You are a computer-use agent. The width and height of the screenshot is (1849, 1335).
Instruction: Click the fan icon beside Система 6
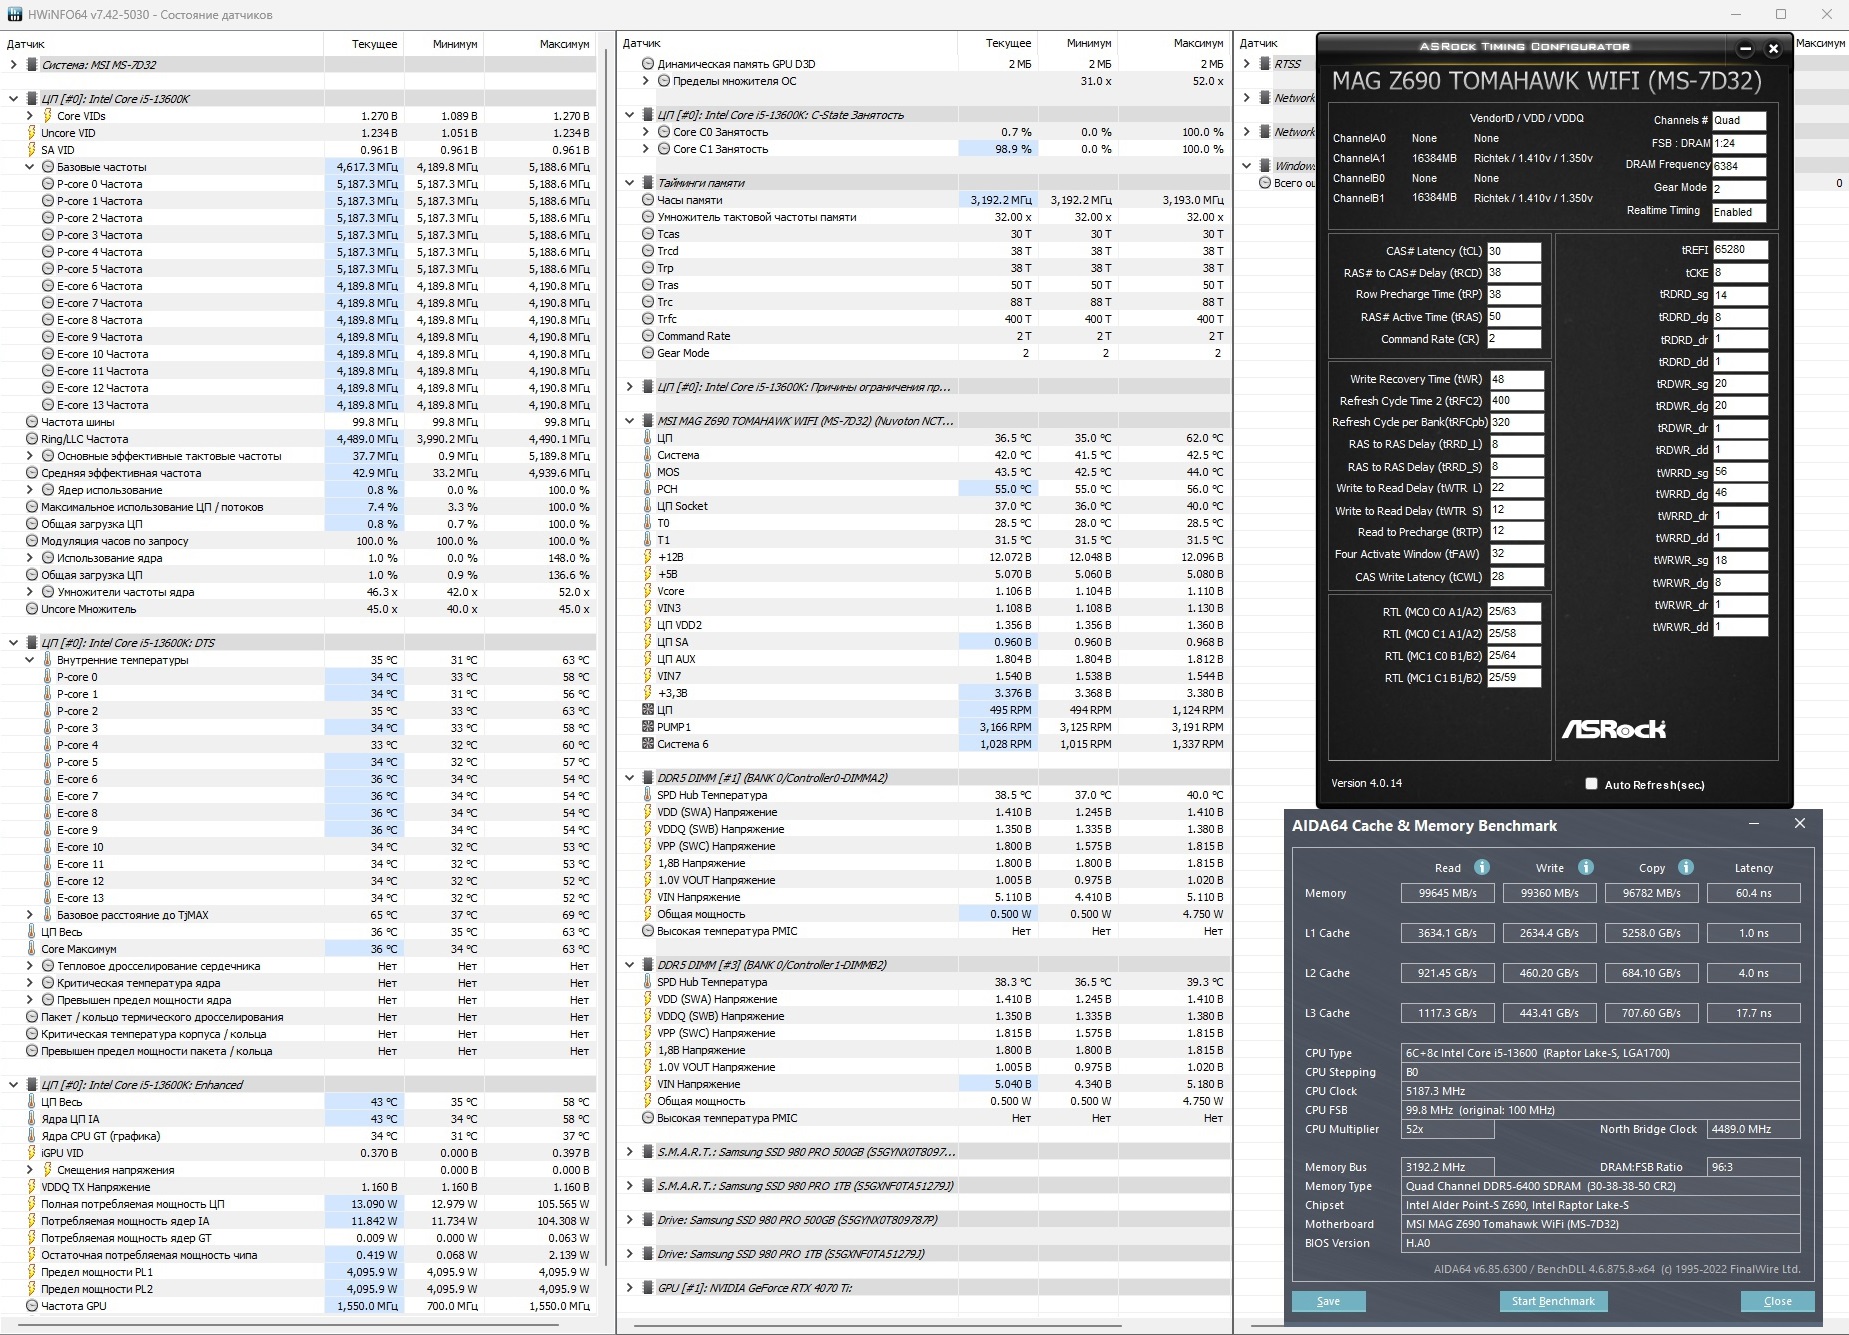(x=648, y=744)
